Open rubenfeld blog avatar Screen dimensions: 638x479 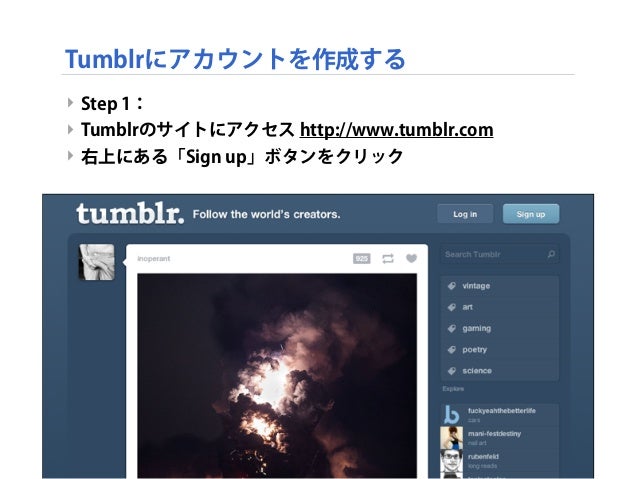tap(452, 461)
